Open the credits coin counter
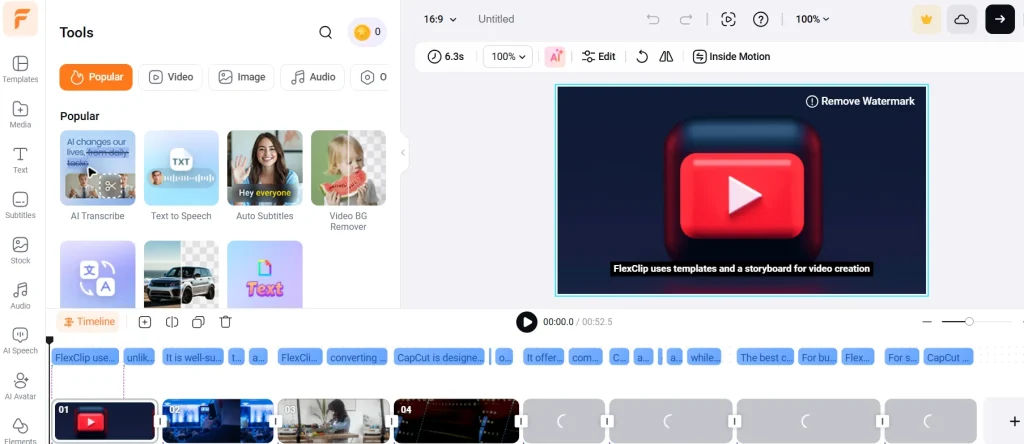The image size is (1024, 444). tap(367, 32)
